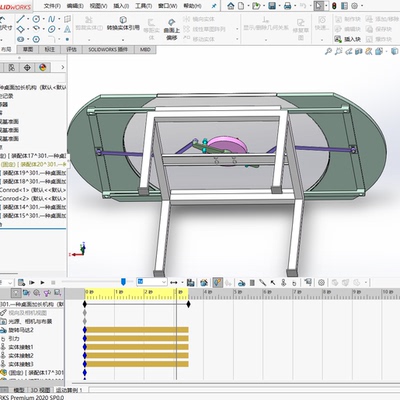Switch to the 3D 视图 bottom tab
400x400 pixels.
point(40,390)
